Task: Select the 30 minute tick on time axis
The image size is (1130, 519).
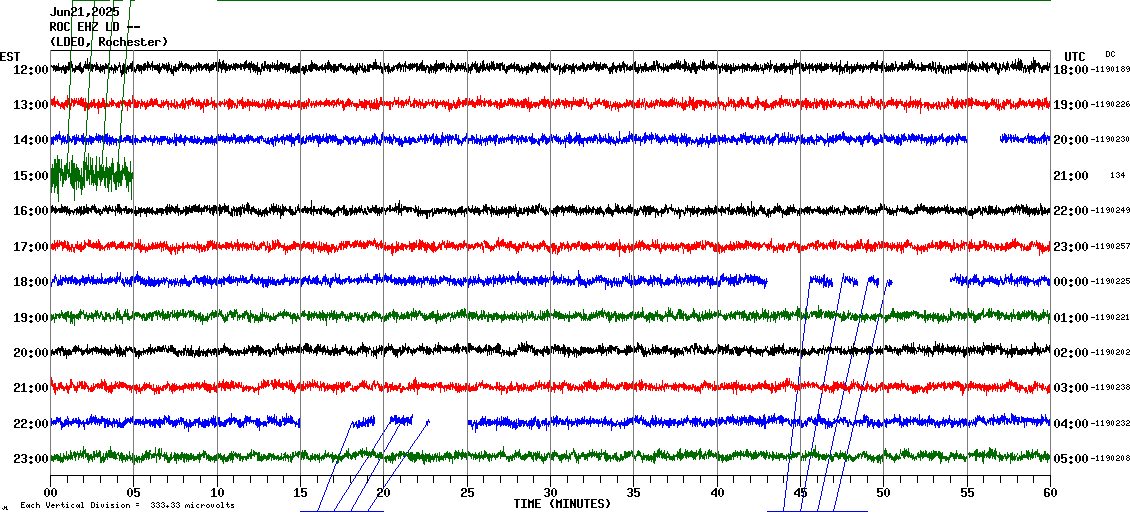Action: pyautogui.click(x=550, y=492)
